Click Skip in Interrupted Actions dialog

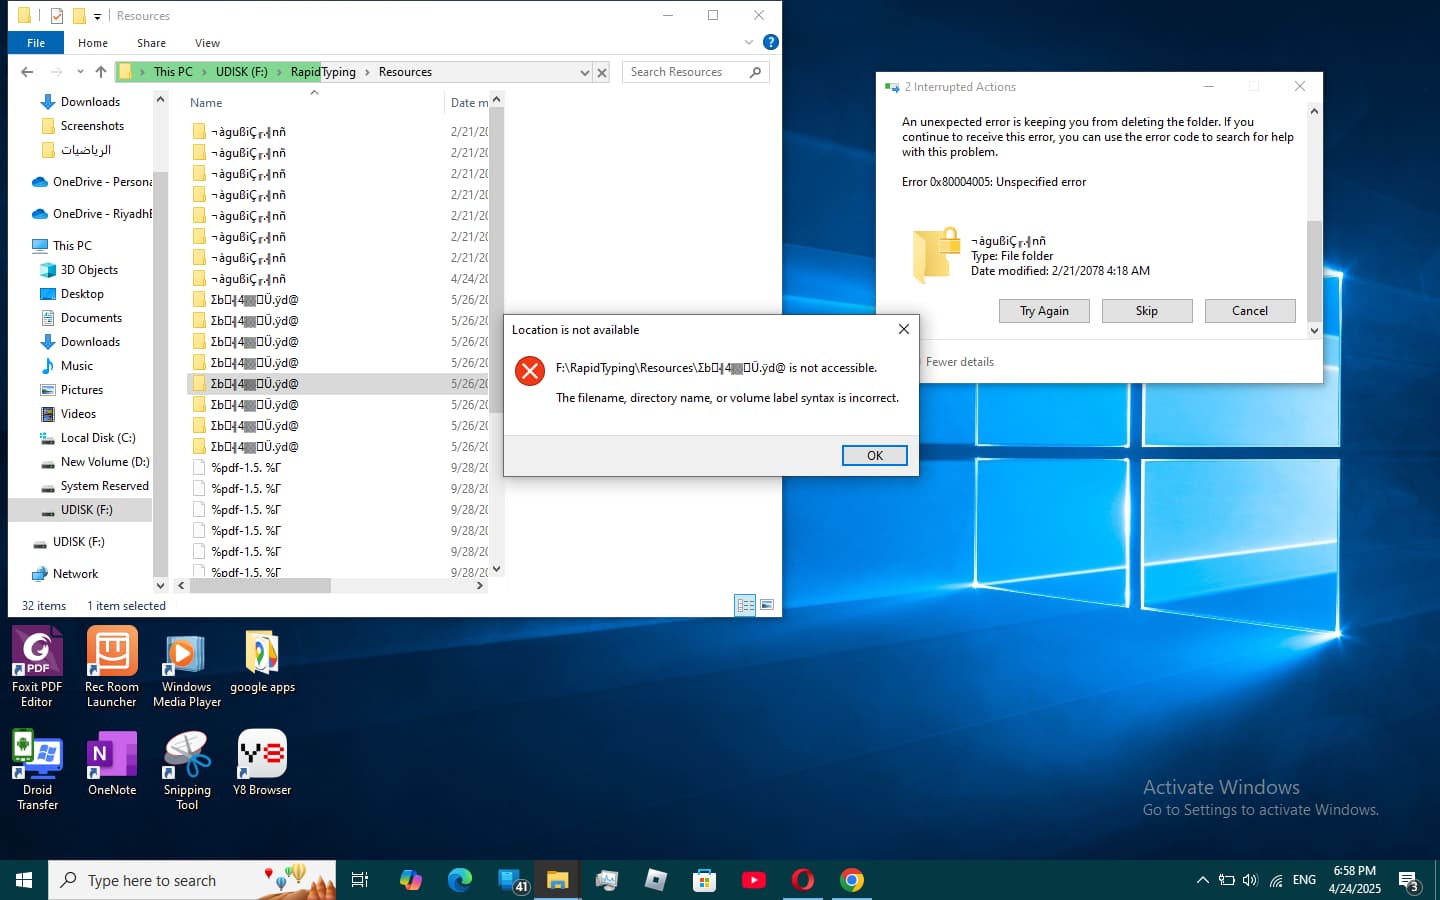[x=1147, y=311]
